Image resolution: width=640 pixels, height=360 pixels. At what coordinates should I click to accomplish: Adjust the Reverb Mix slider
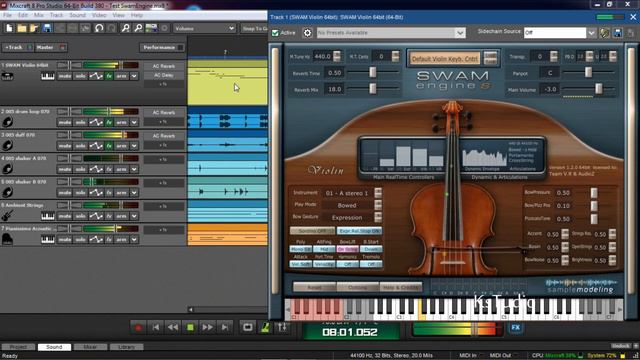click(373, 89)
